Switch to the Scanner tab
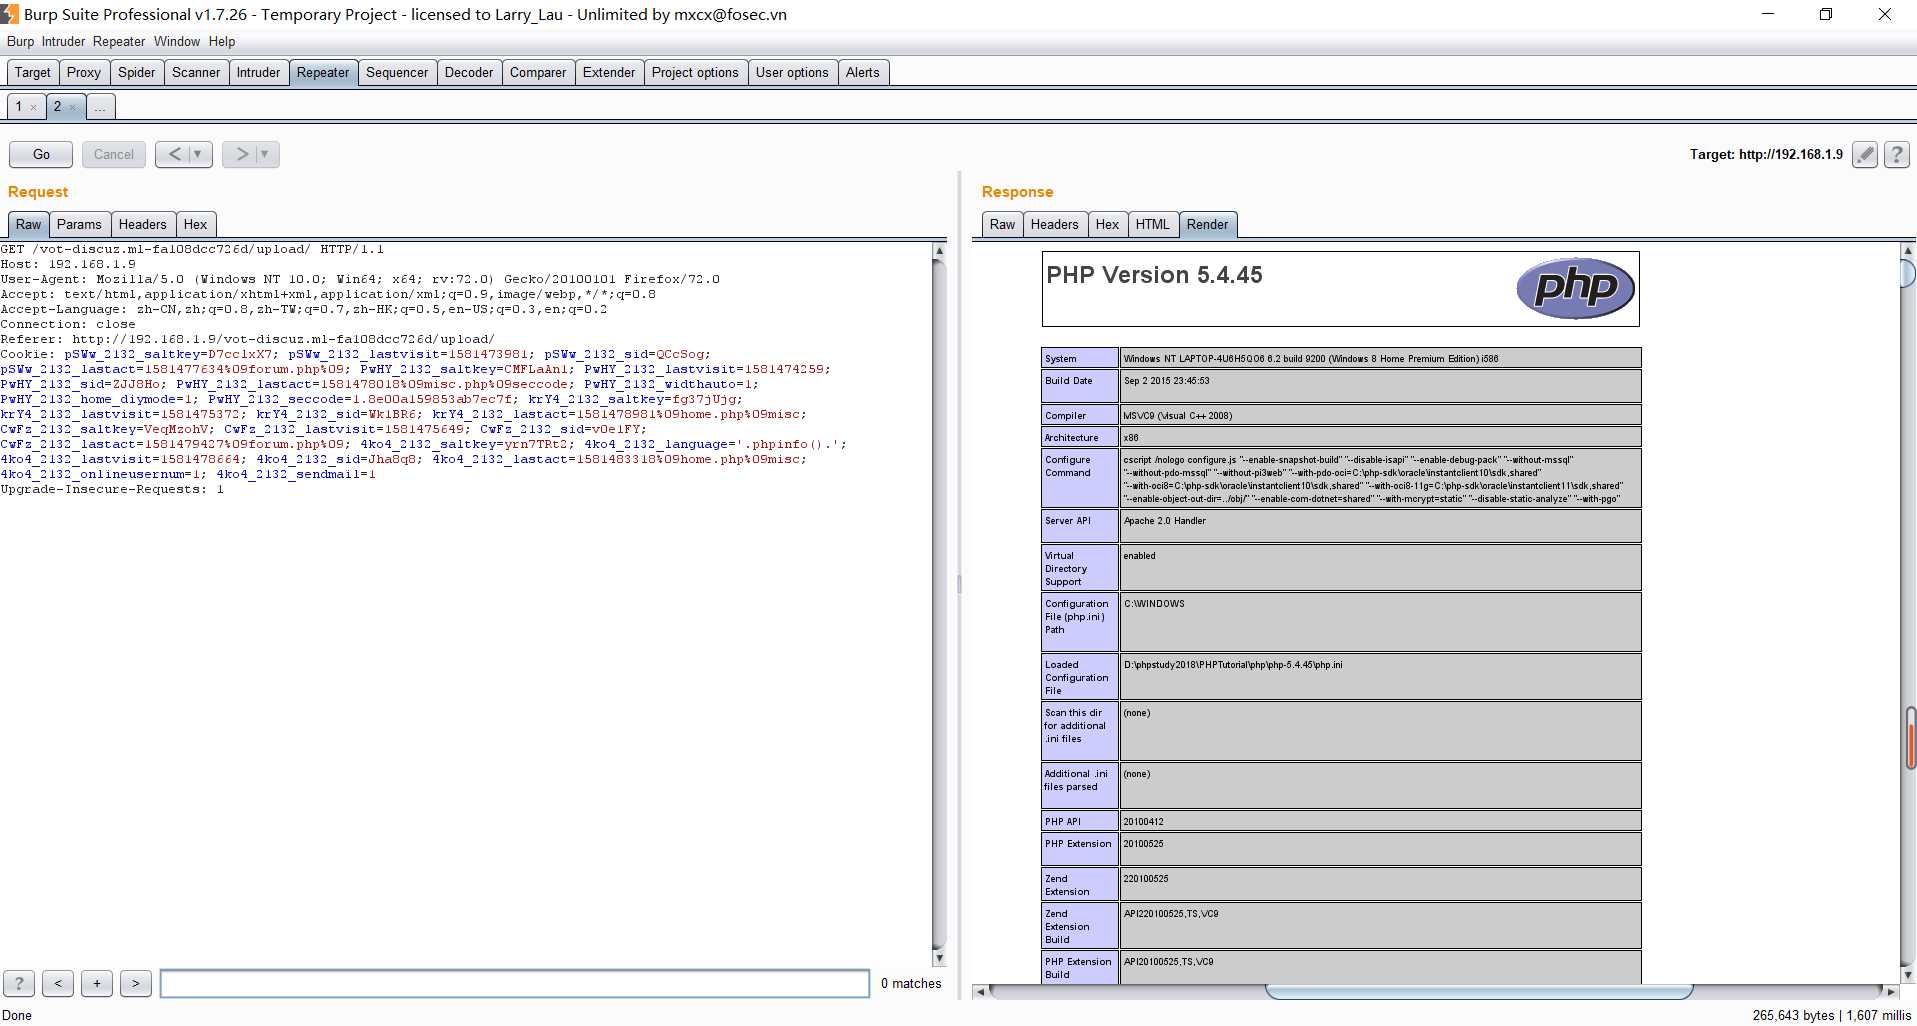This screenshot has width=1917, height=1026. (x=196, y=72)
